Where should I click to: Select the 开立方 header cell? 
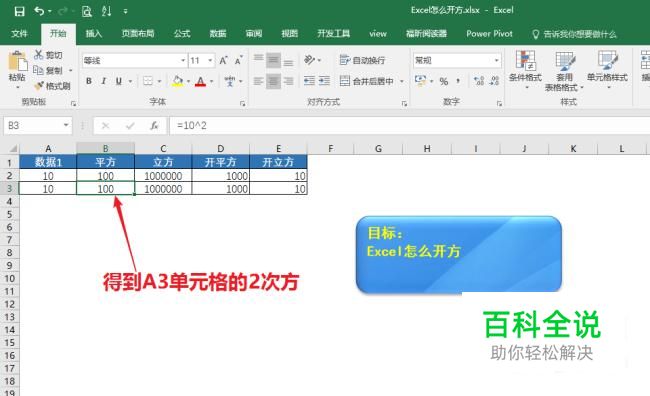[278, 162]
